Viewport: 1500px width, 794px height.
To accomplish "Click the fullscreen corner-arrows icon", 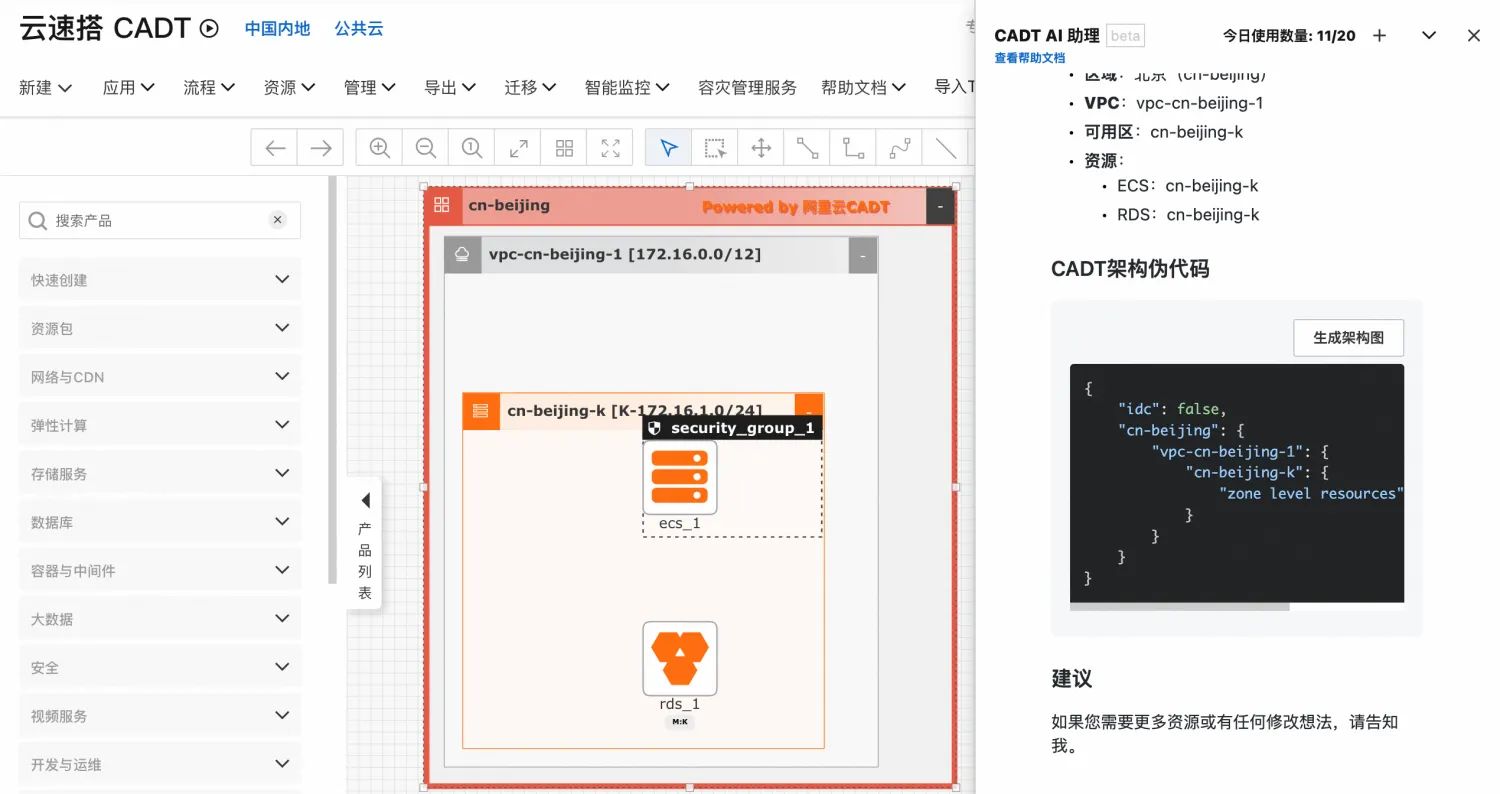I will tap(610, 148).
